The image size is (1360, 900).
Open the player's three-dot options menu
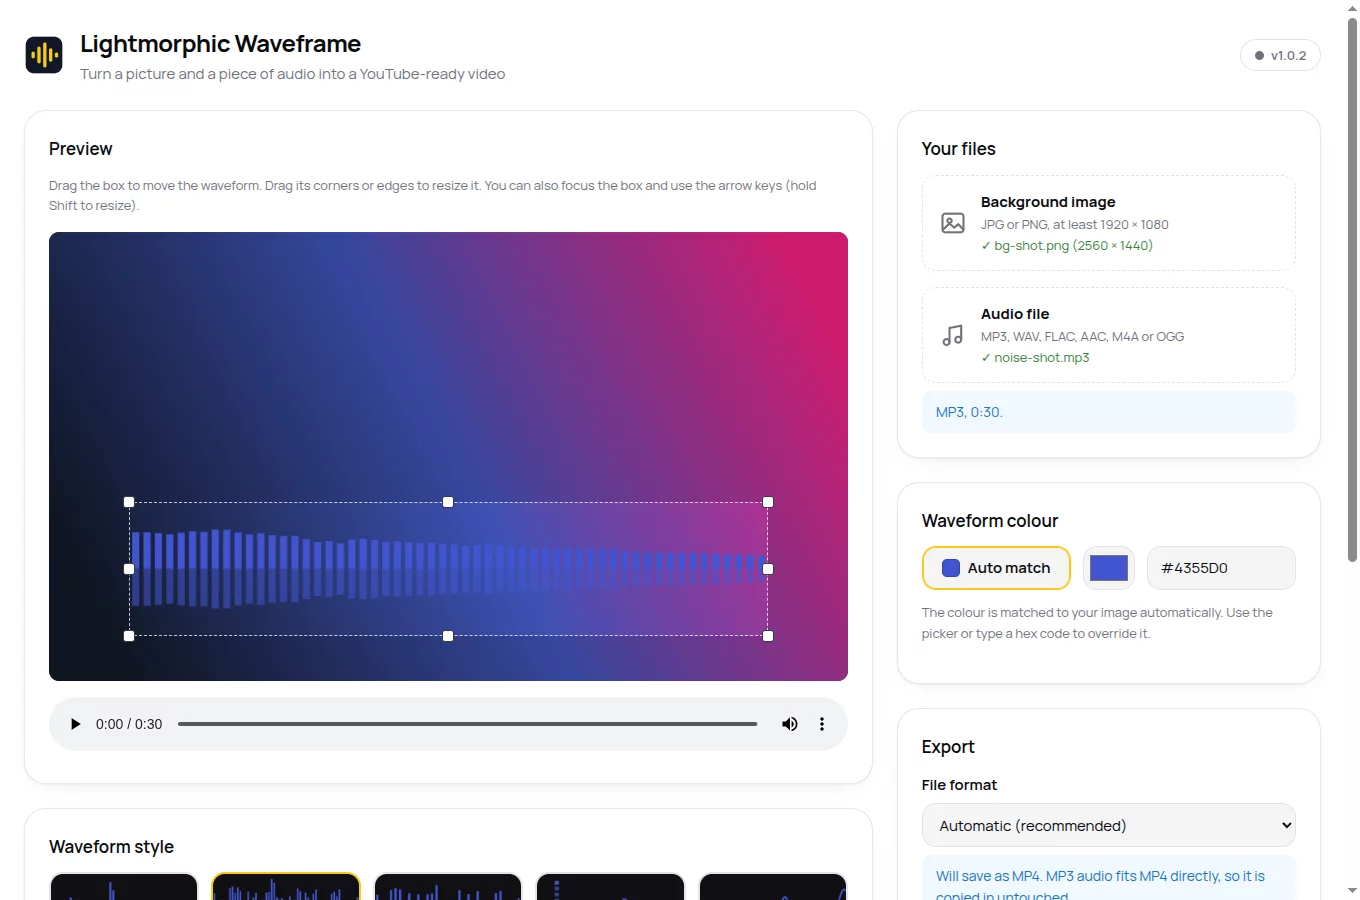pyautogui.click(x=822, y=724)
